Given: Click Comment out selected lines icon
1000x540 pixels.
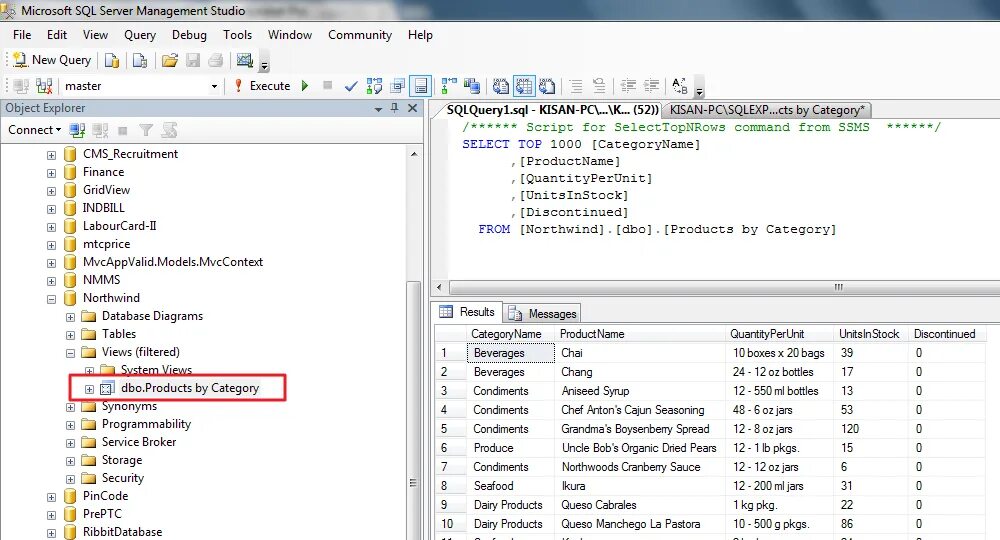Looking at the screenshot, I should [x=576, y=85].
